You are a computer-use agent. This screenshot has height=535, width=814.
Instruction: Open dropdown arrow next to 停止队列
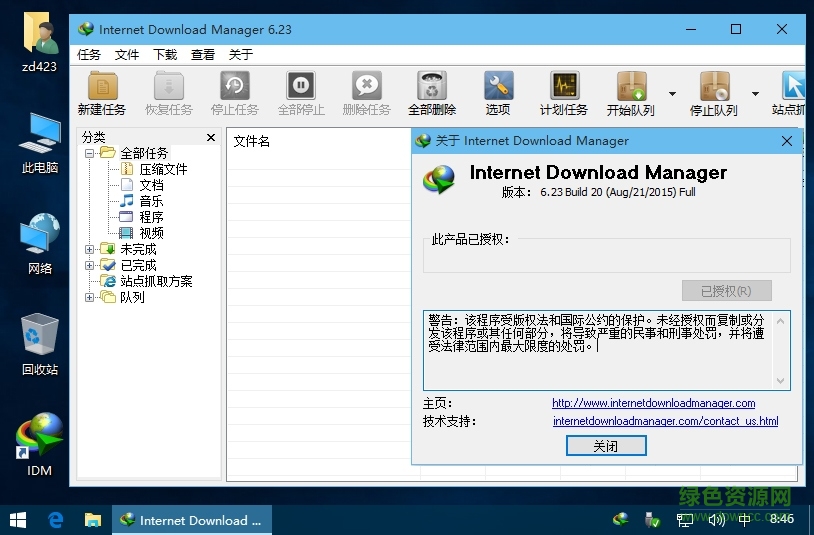pos(755,94)
